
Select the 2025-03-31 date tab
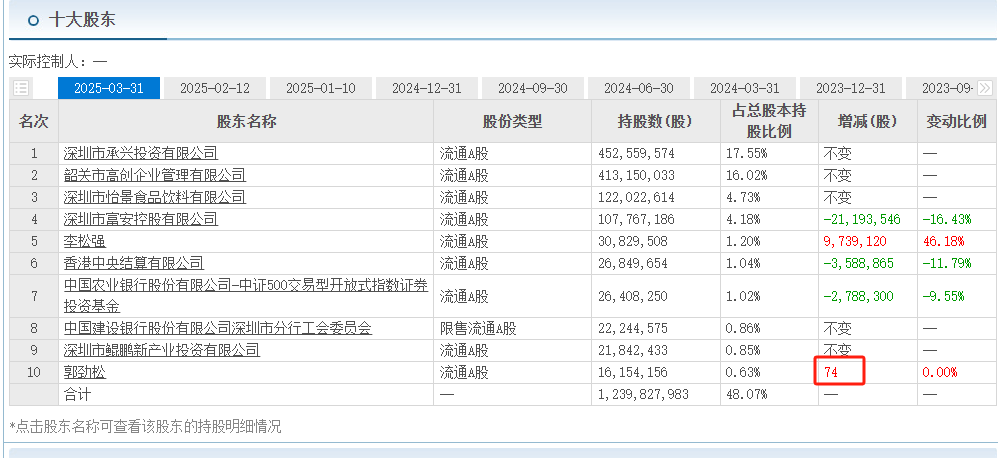click(109, 88)
